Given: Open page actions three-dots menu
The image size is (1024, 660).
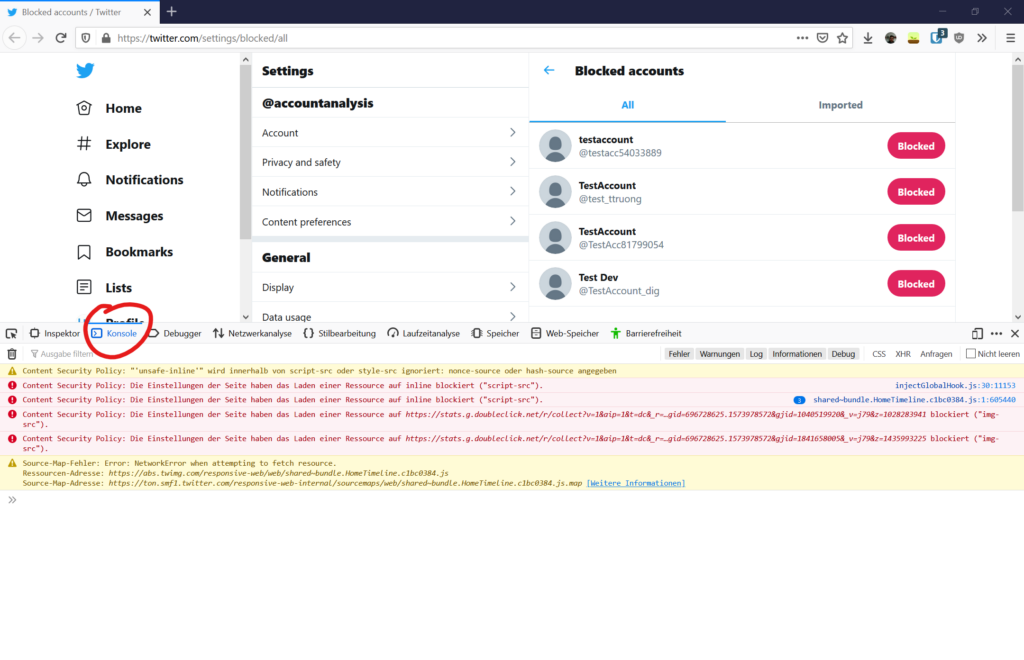Looking at the screenshot, I should (803, 38).
